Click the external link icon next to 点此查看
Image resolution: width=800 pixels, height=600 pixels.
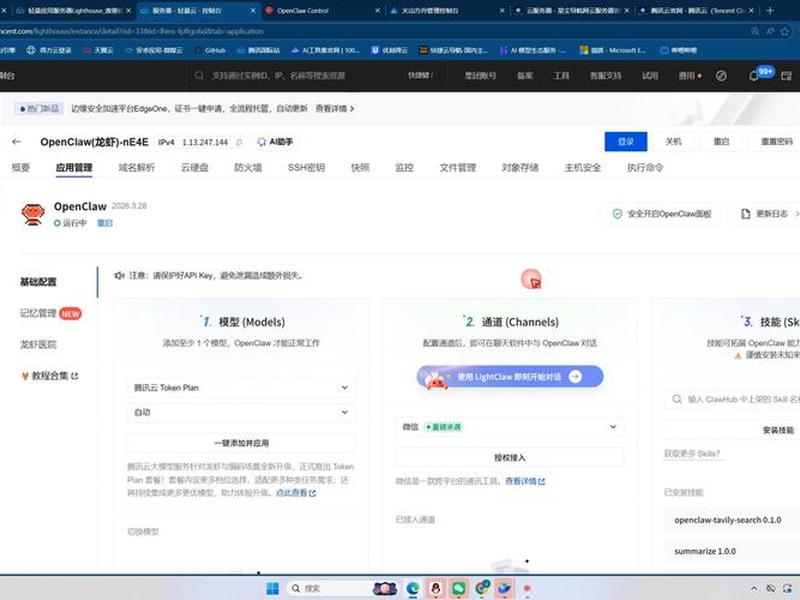tap(312, 493)
